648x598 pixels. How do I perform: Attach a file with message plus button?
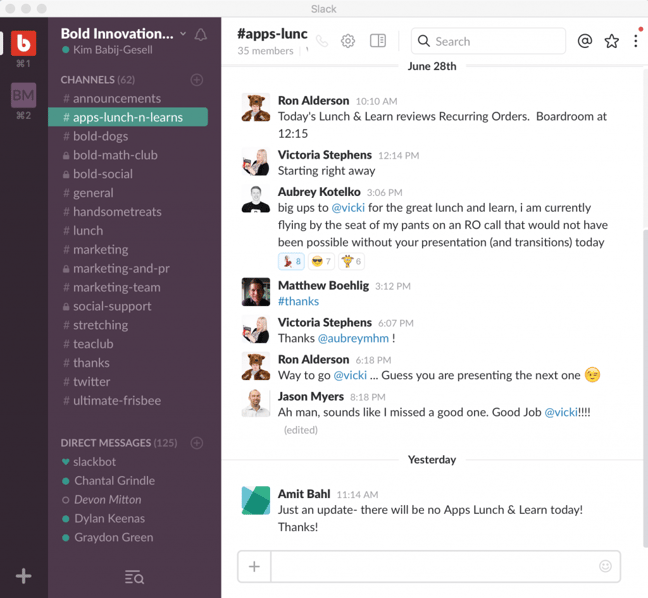[254, 566]
